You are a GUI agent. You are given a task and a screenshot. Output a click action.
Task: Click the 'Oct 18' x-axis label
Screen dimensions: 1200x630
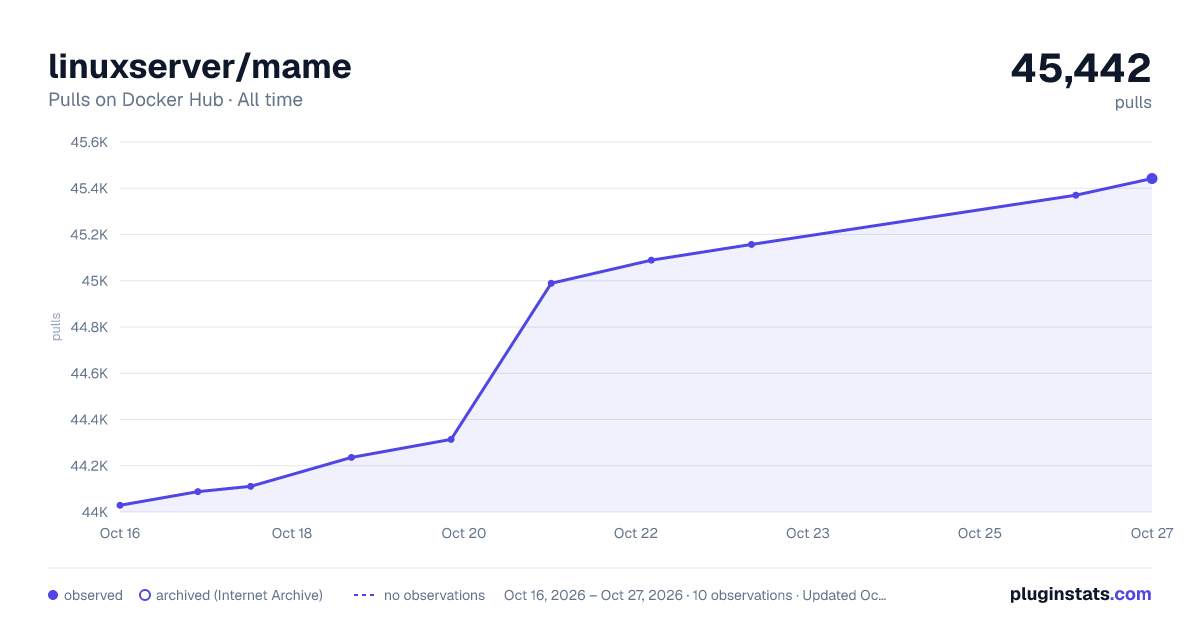click(292, 533)
